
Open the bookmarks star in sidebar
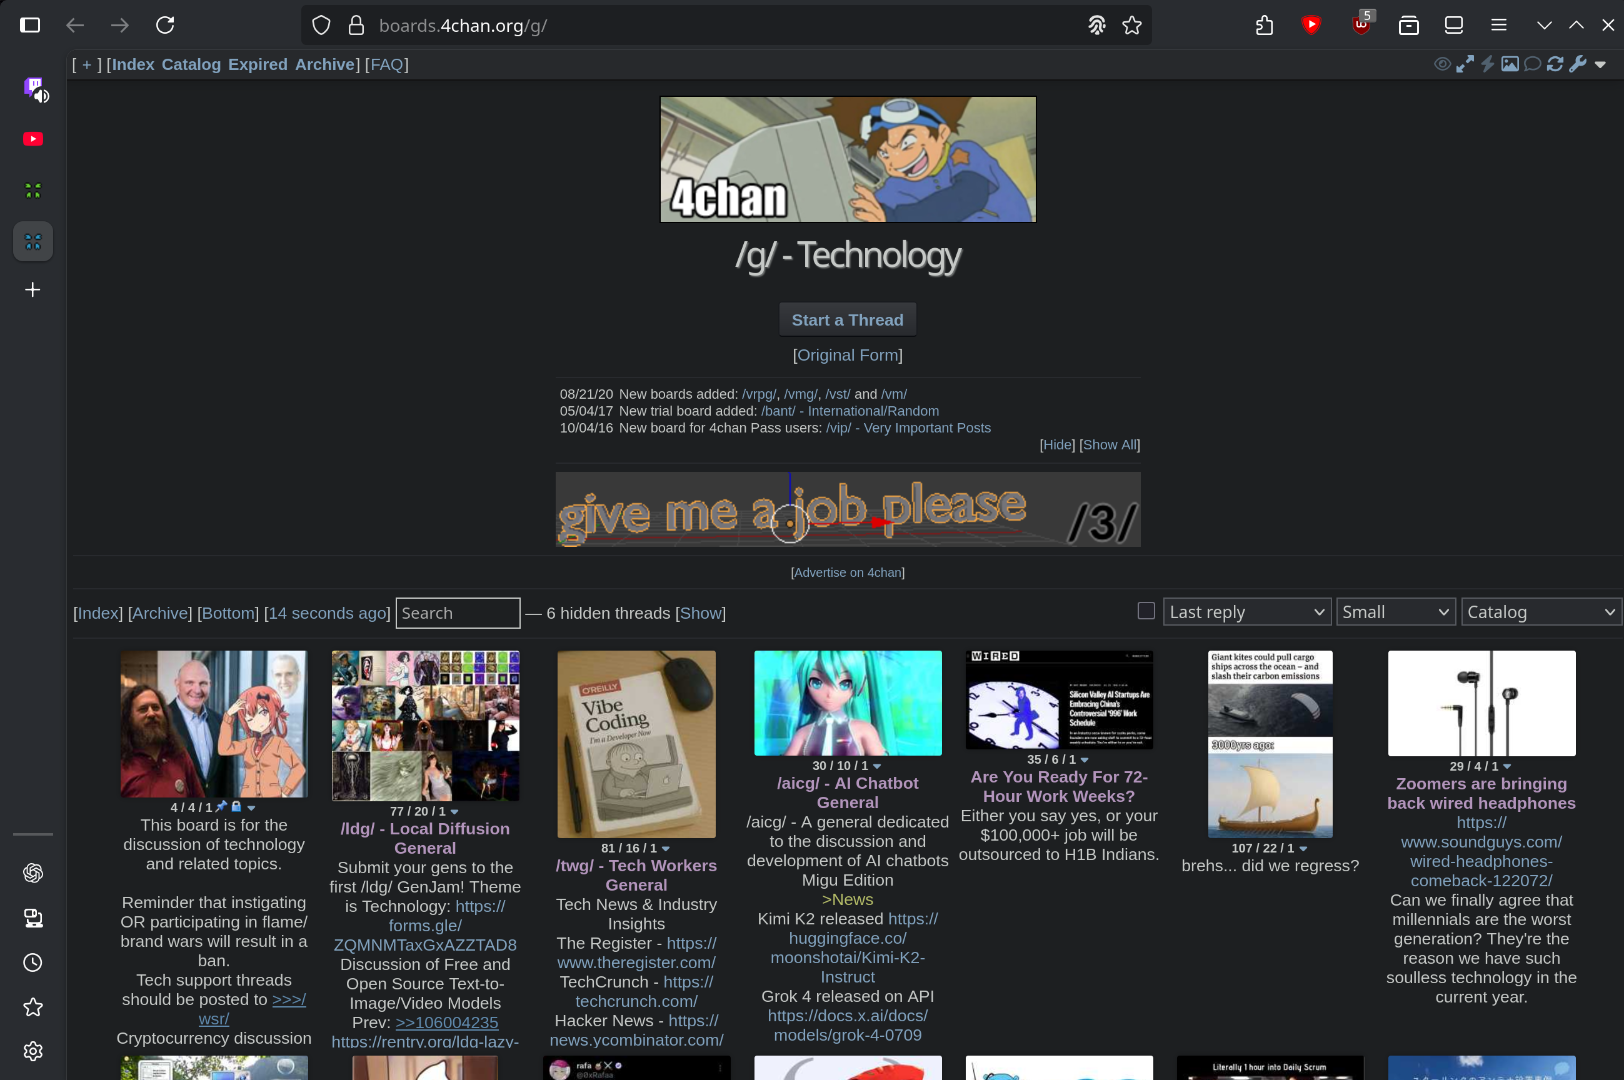coord(33,1007)
